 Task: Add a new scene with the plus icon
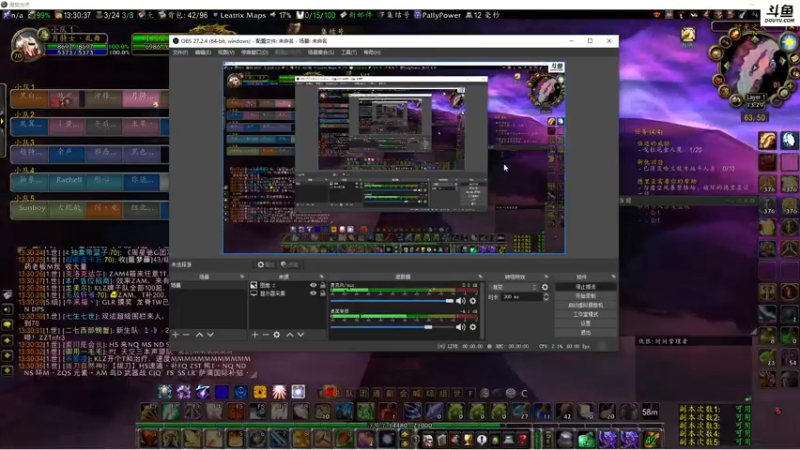176,335
